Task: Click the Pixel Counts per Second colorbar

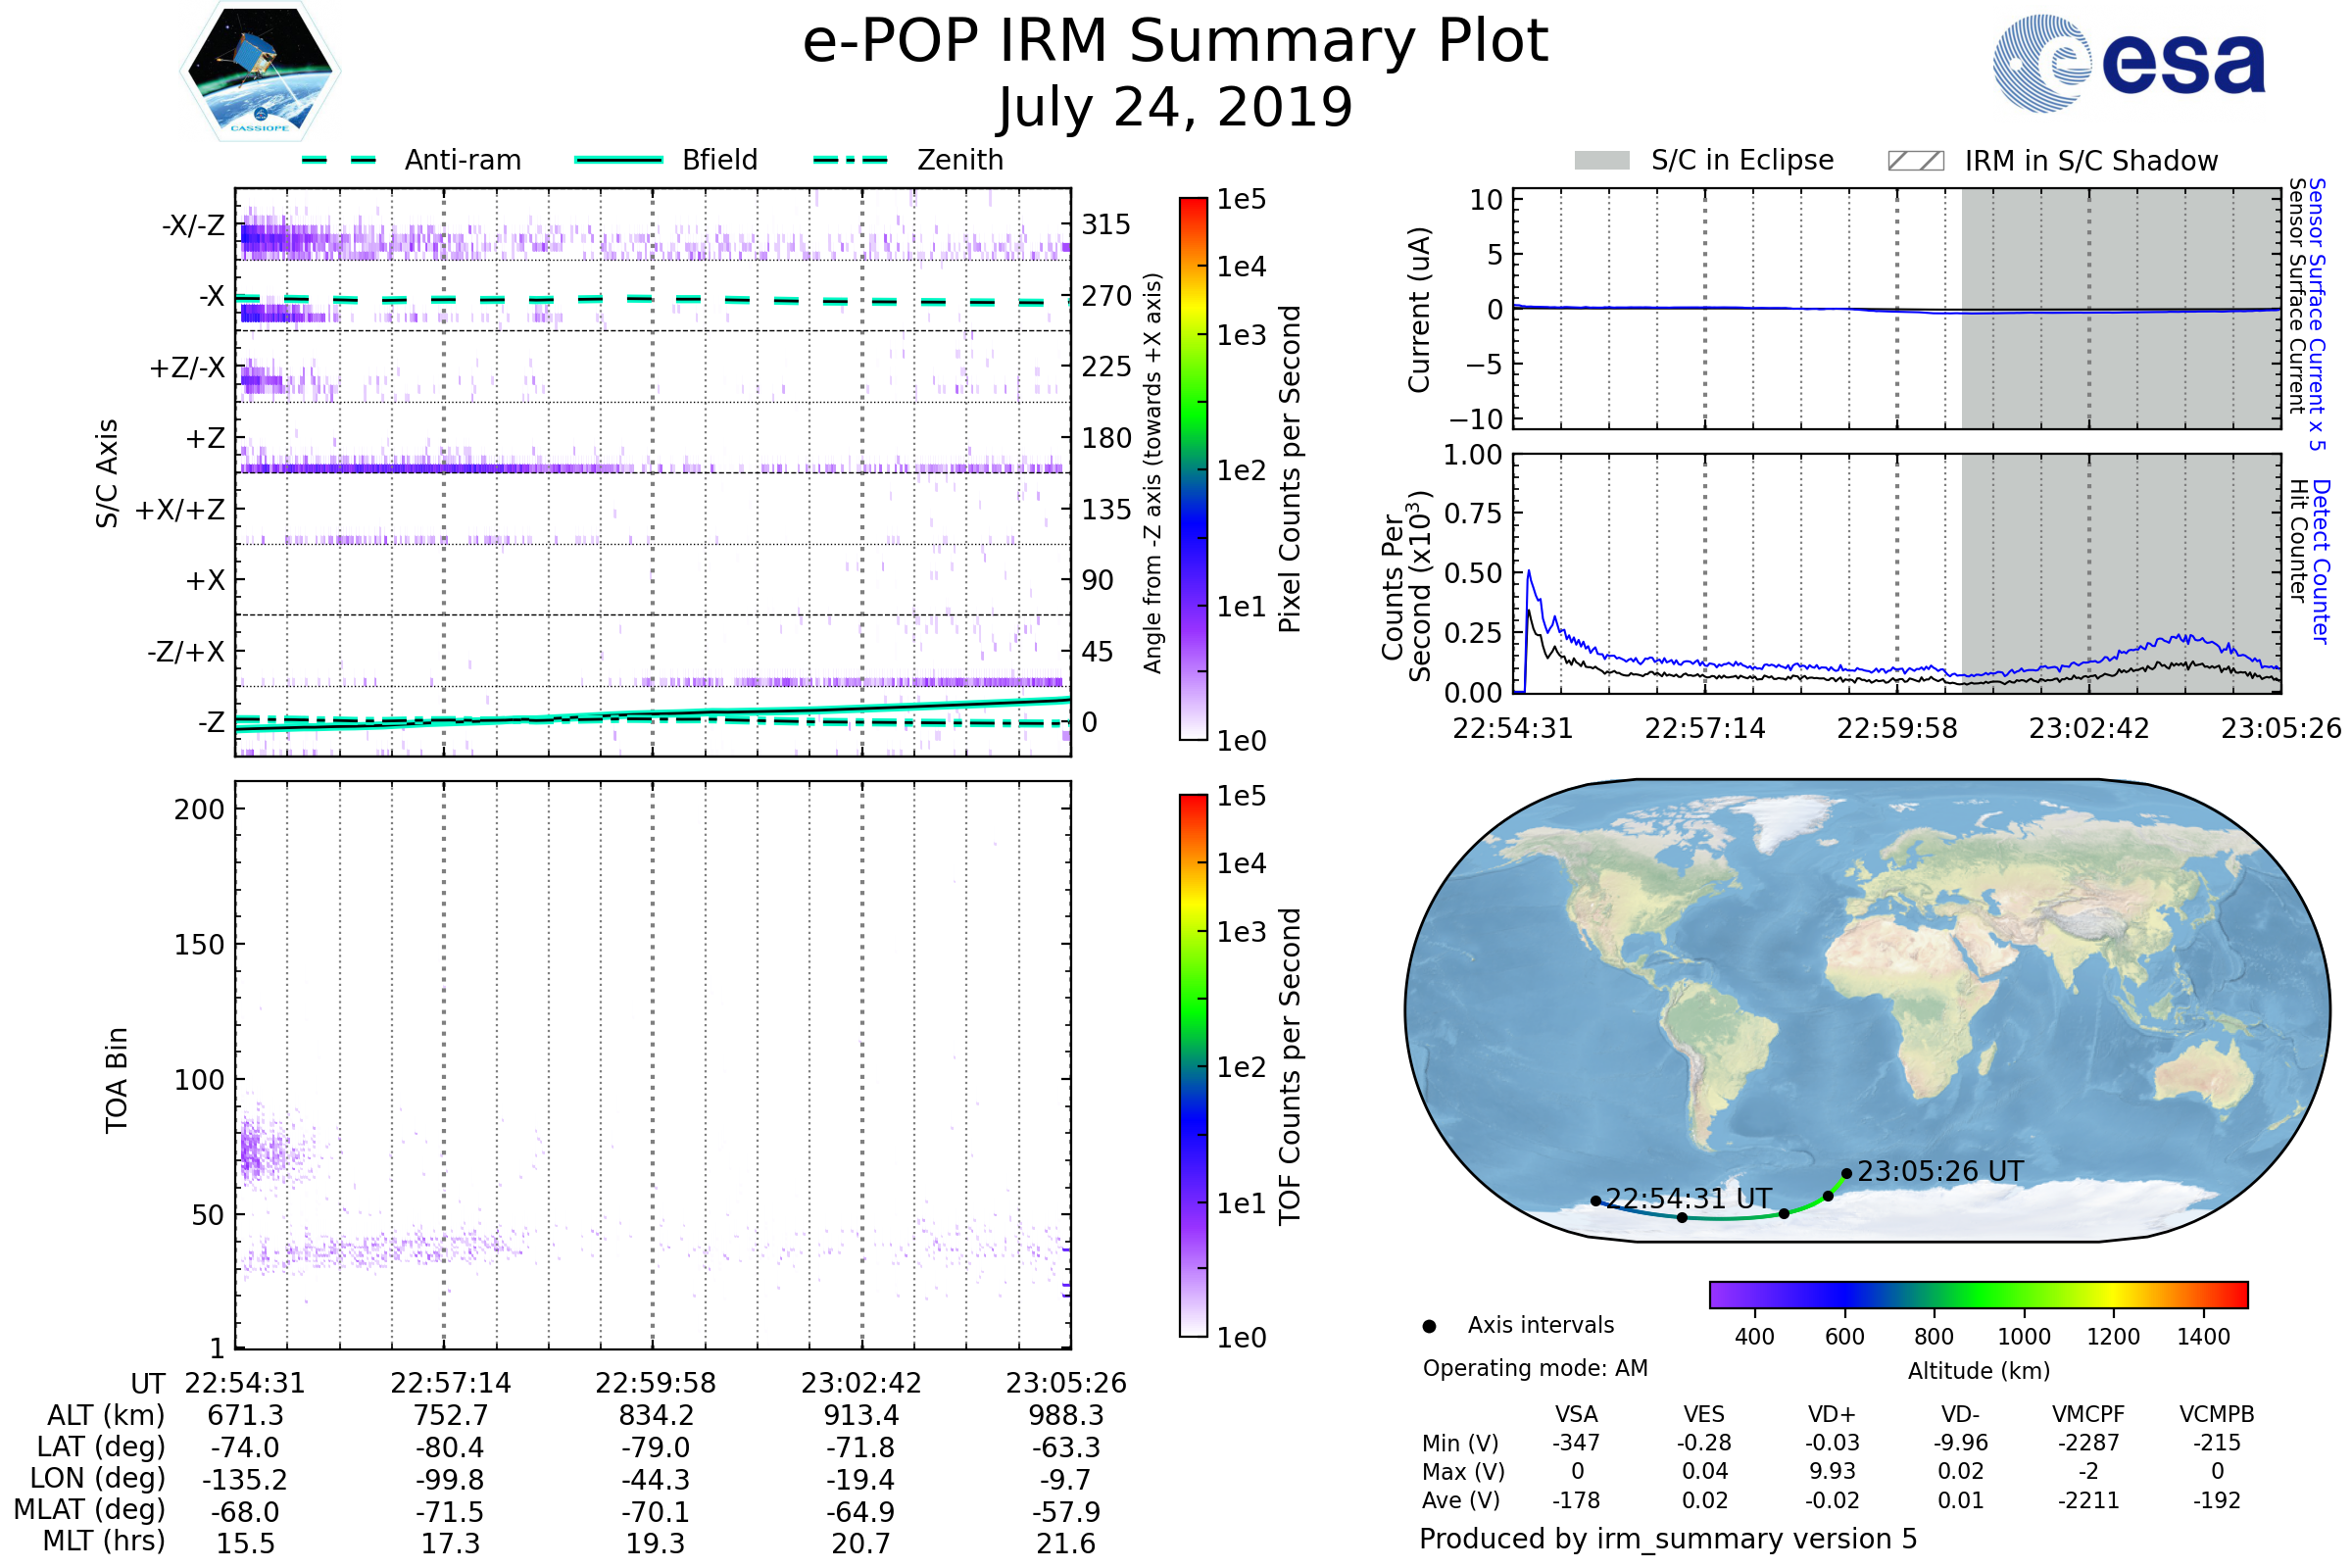Action: tap(1193, 469)
